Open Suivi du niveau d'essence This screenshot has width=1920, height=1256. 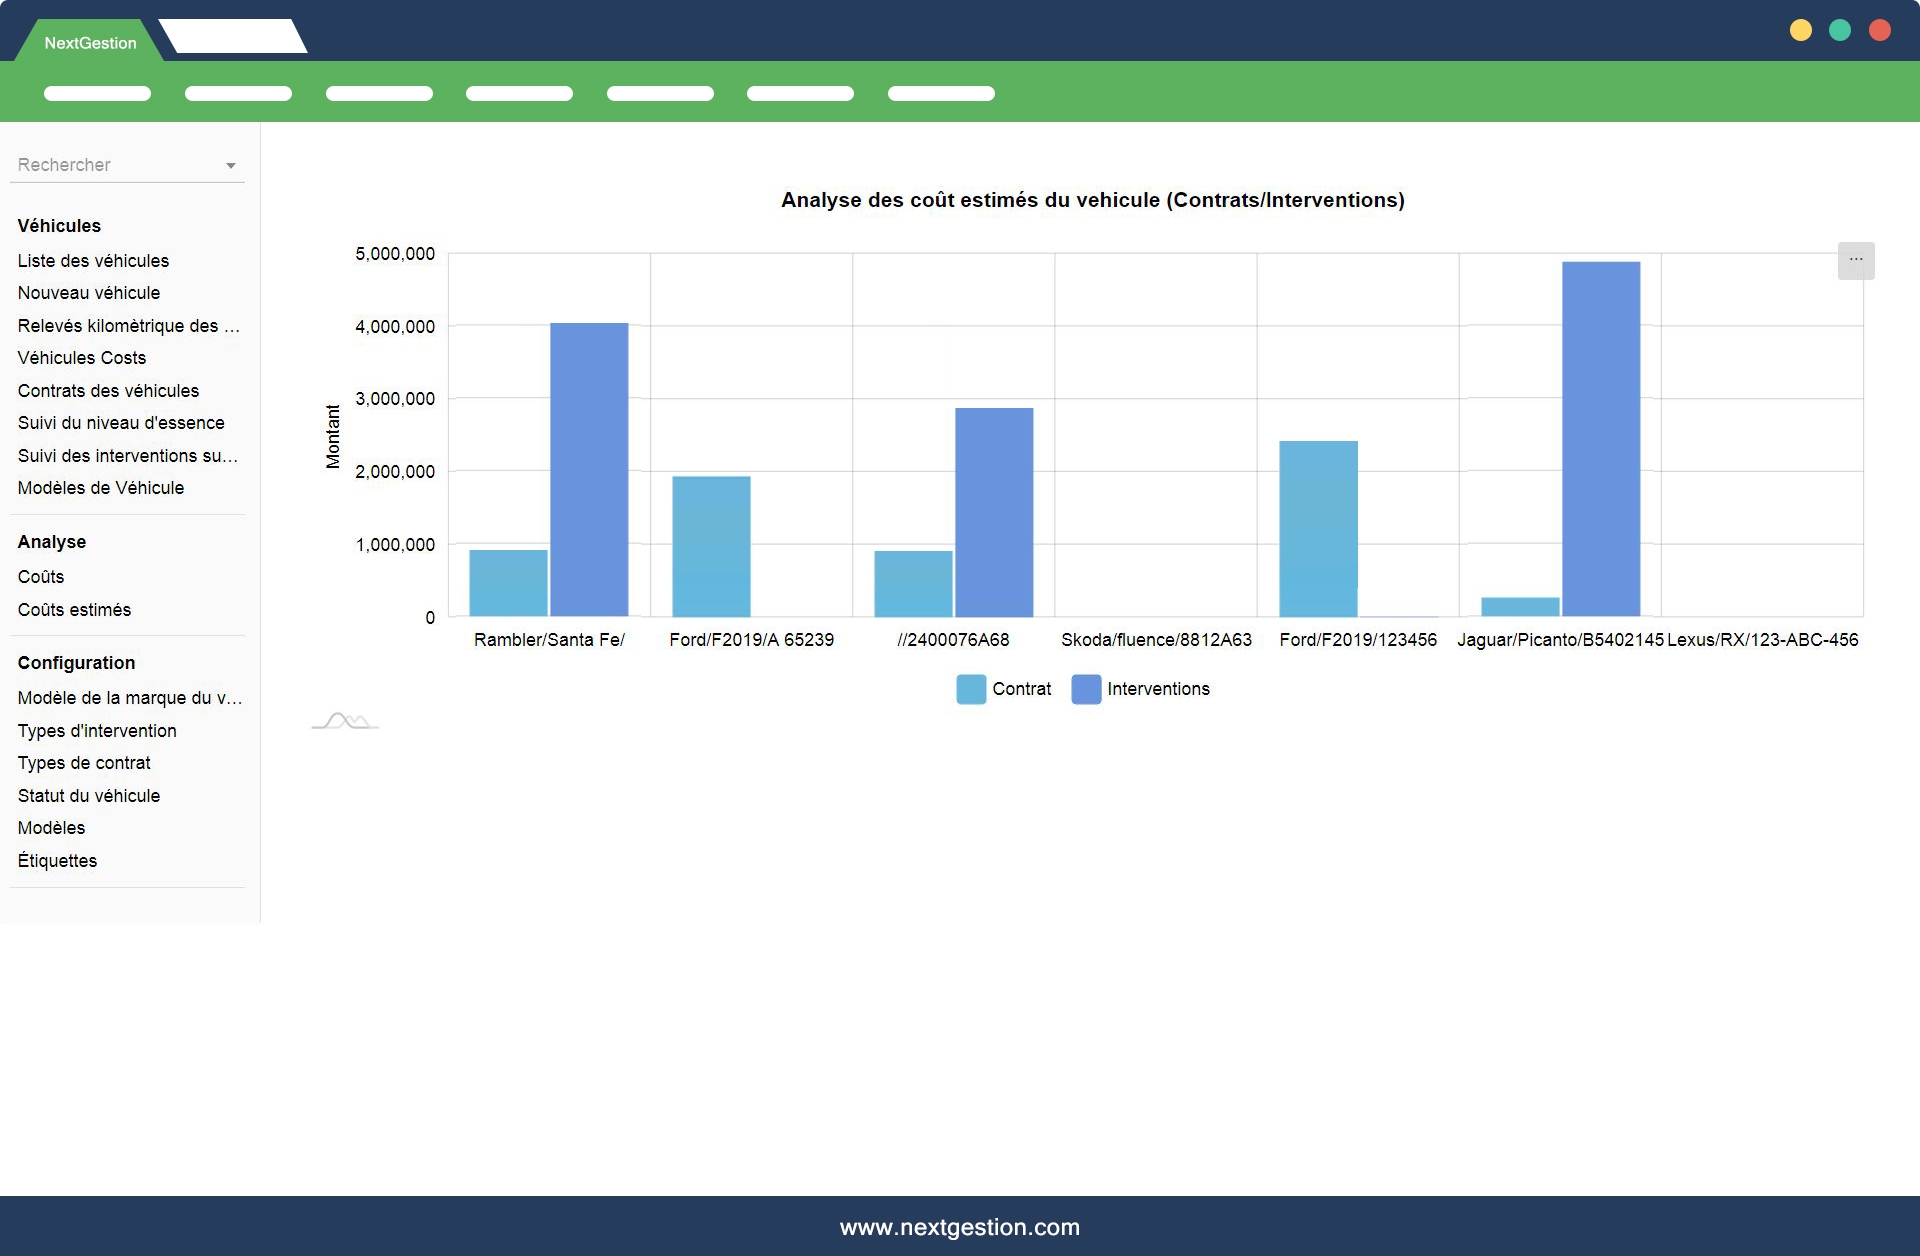coord(121,423)
